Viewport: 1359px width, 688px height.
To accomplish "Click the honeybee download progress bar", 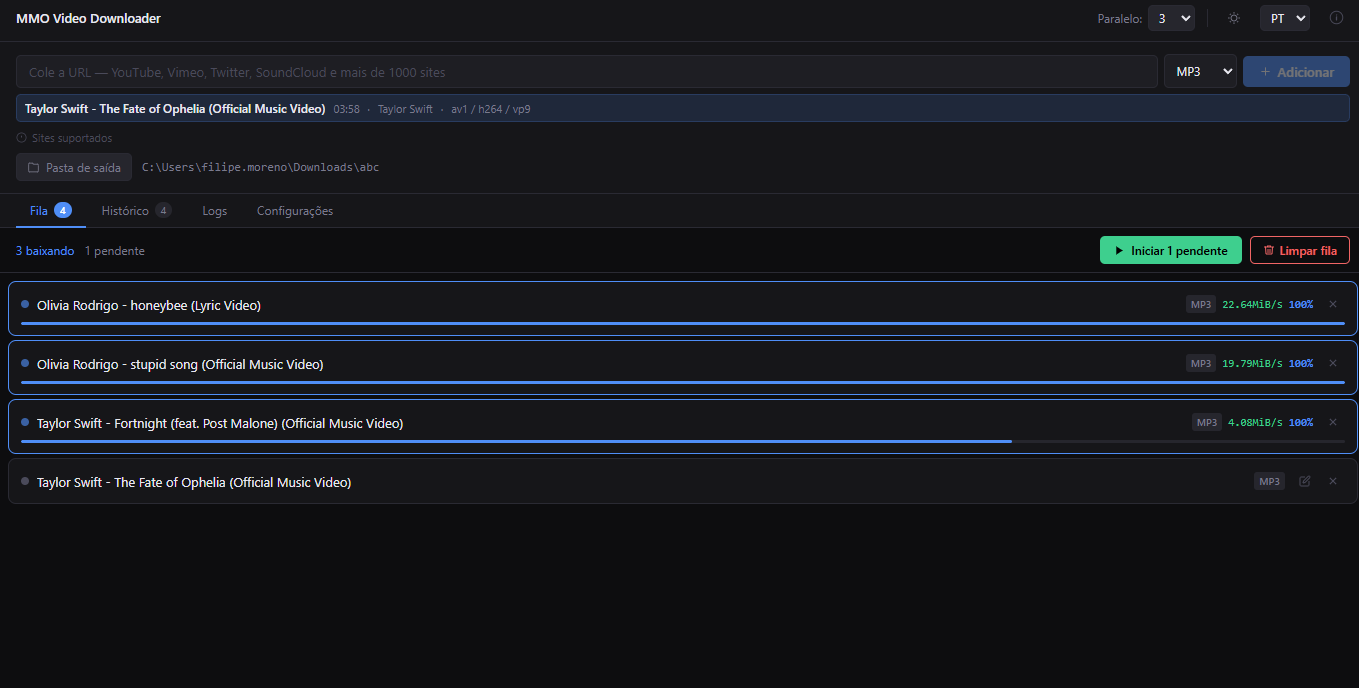I will coord(683,324).
